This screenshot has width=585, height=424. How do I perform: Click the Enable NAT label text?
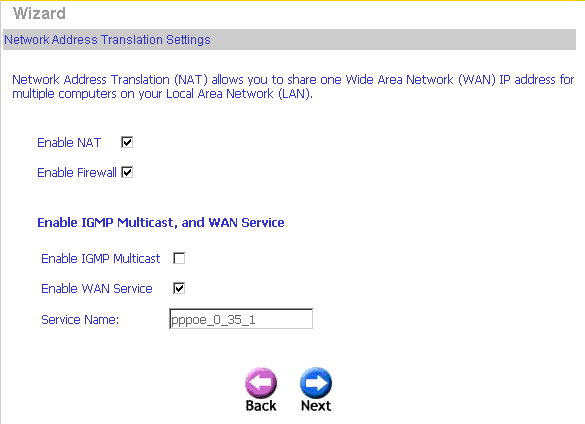[x=69, y=143]
